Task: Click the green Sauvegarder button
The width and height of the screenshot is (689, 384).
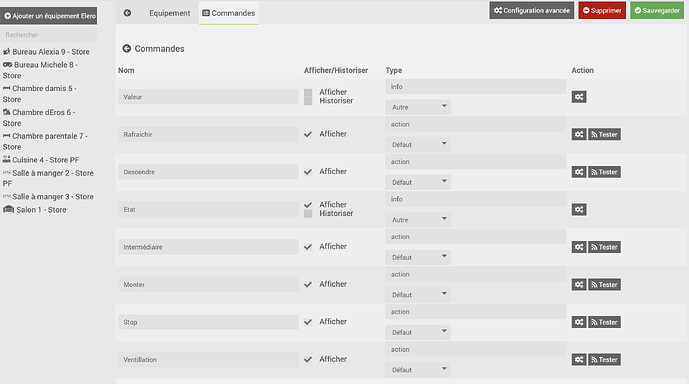Action: [x=657, y=11]
